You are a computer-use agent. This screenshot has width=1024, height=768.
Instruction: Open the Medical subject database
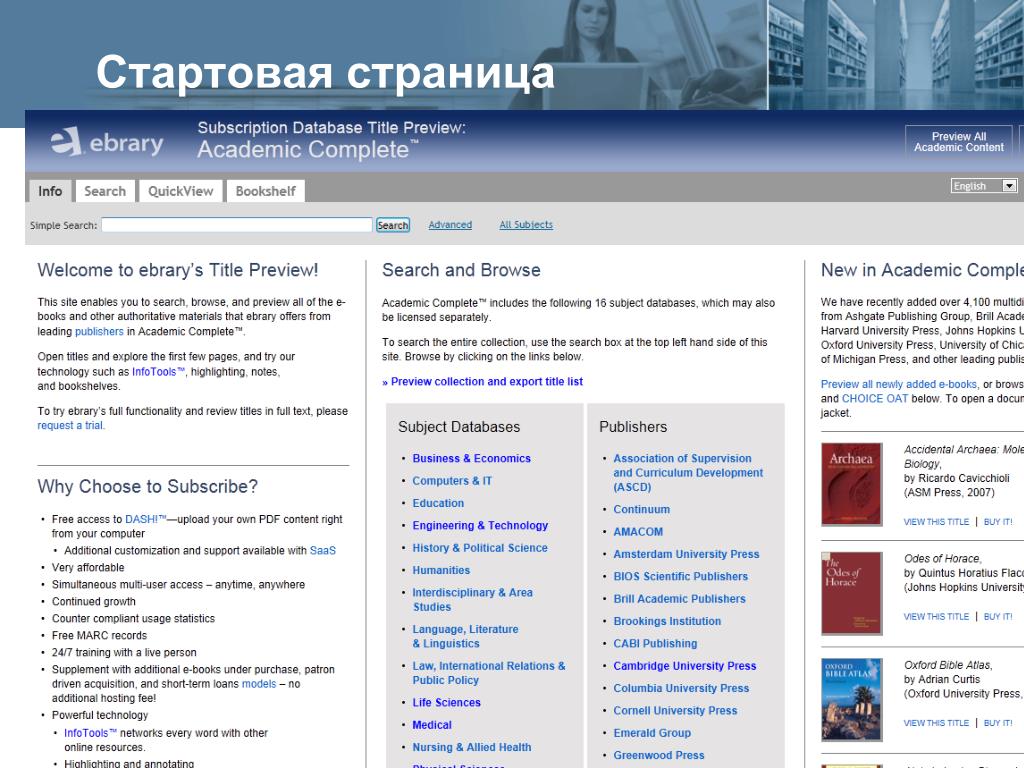click(432, 725)
